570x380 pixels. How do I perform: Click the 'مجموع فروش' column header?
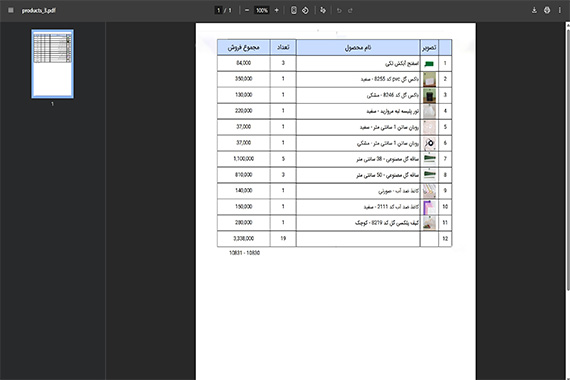pyautogui.click(x=244, y=47)
